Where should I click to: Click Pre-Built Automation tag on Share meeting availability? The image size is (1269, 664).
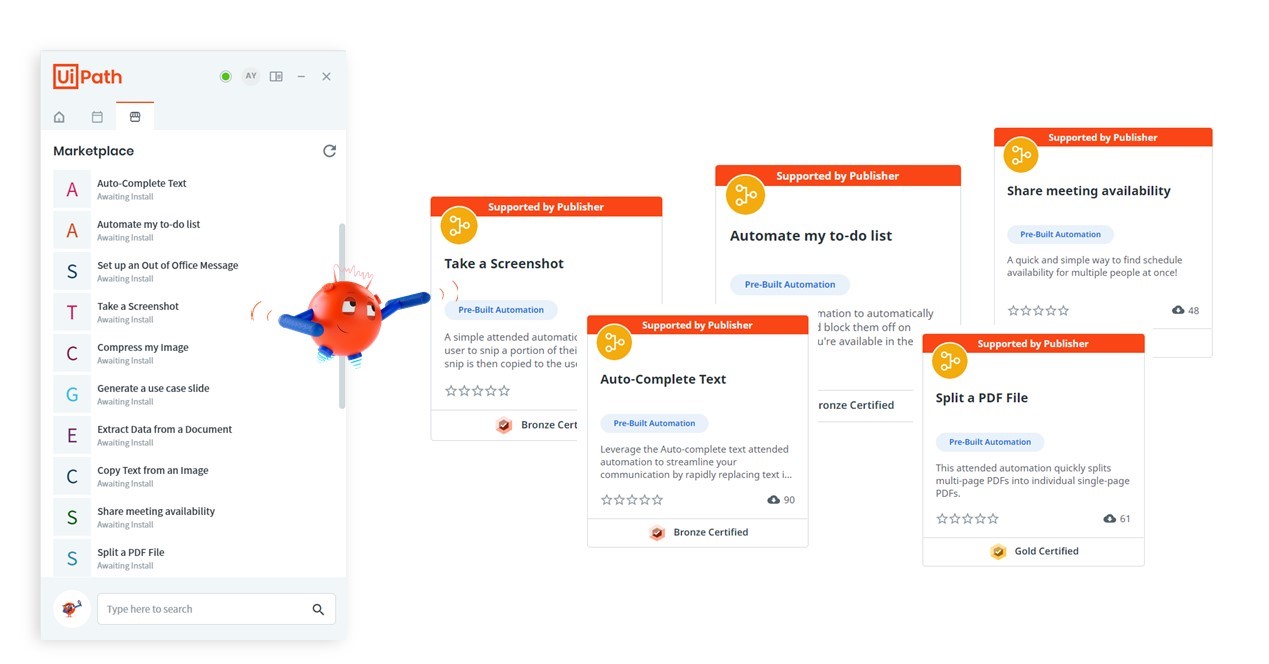(x=1060, y=234)
